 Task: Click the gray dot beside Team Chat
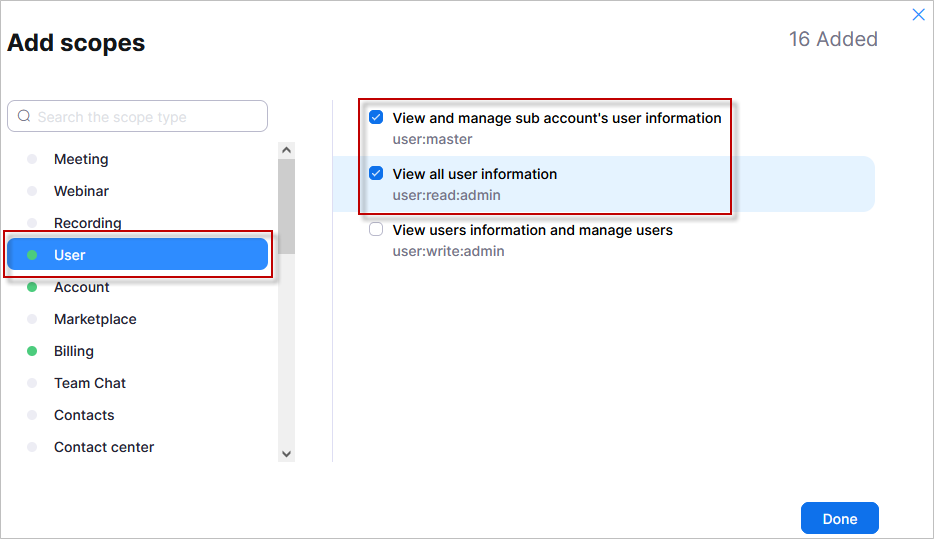pyautogui.click(x=32, y=383)
